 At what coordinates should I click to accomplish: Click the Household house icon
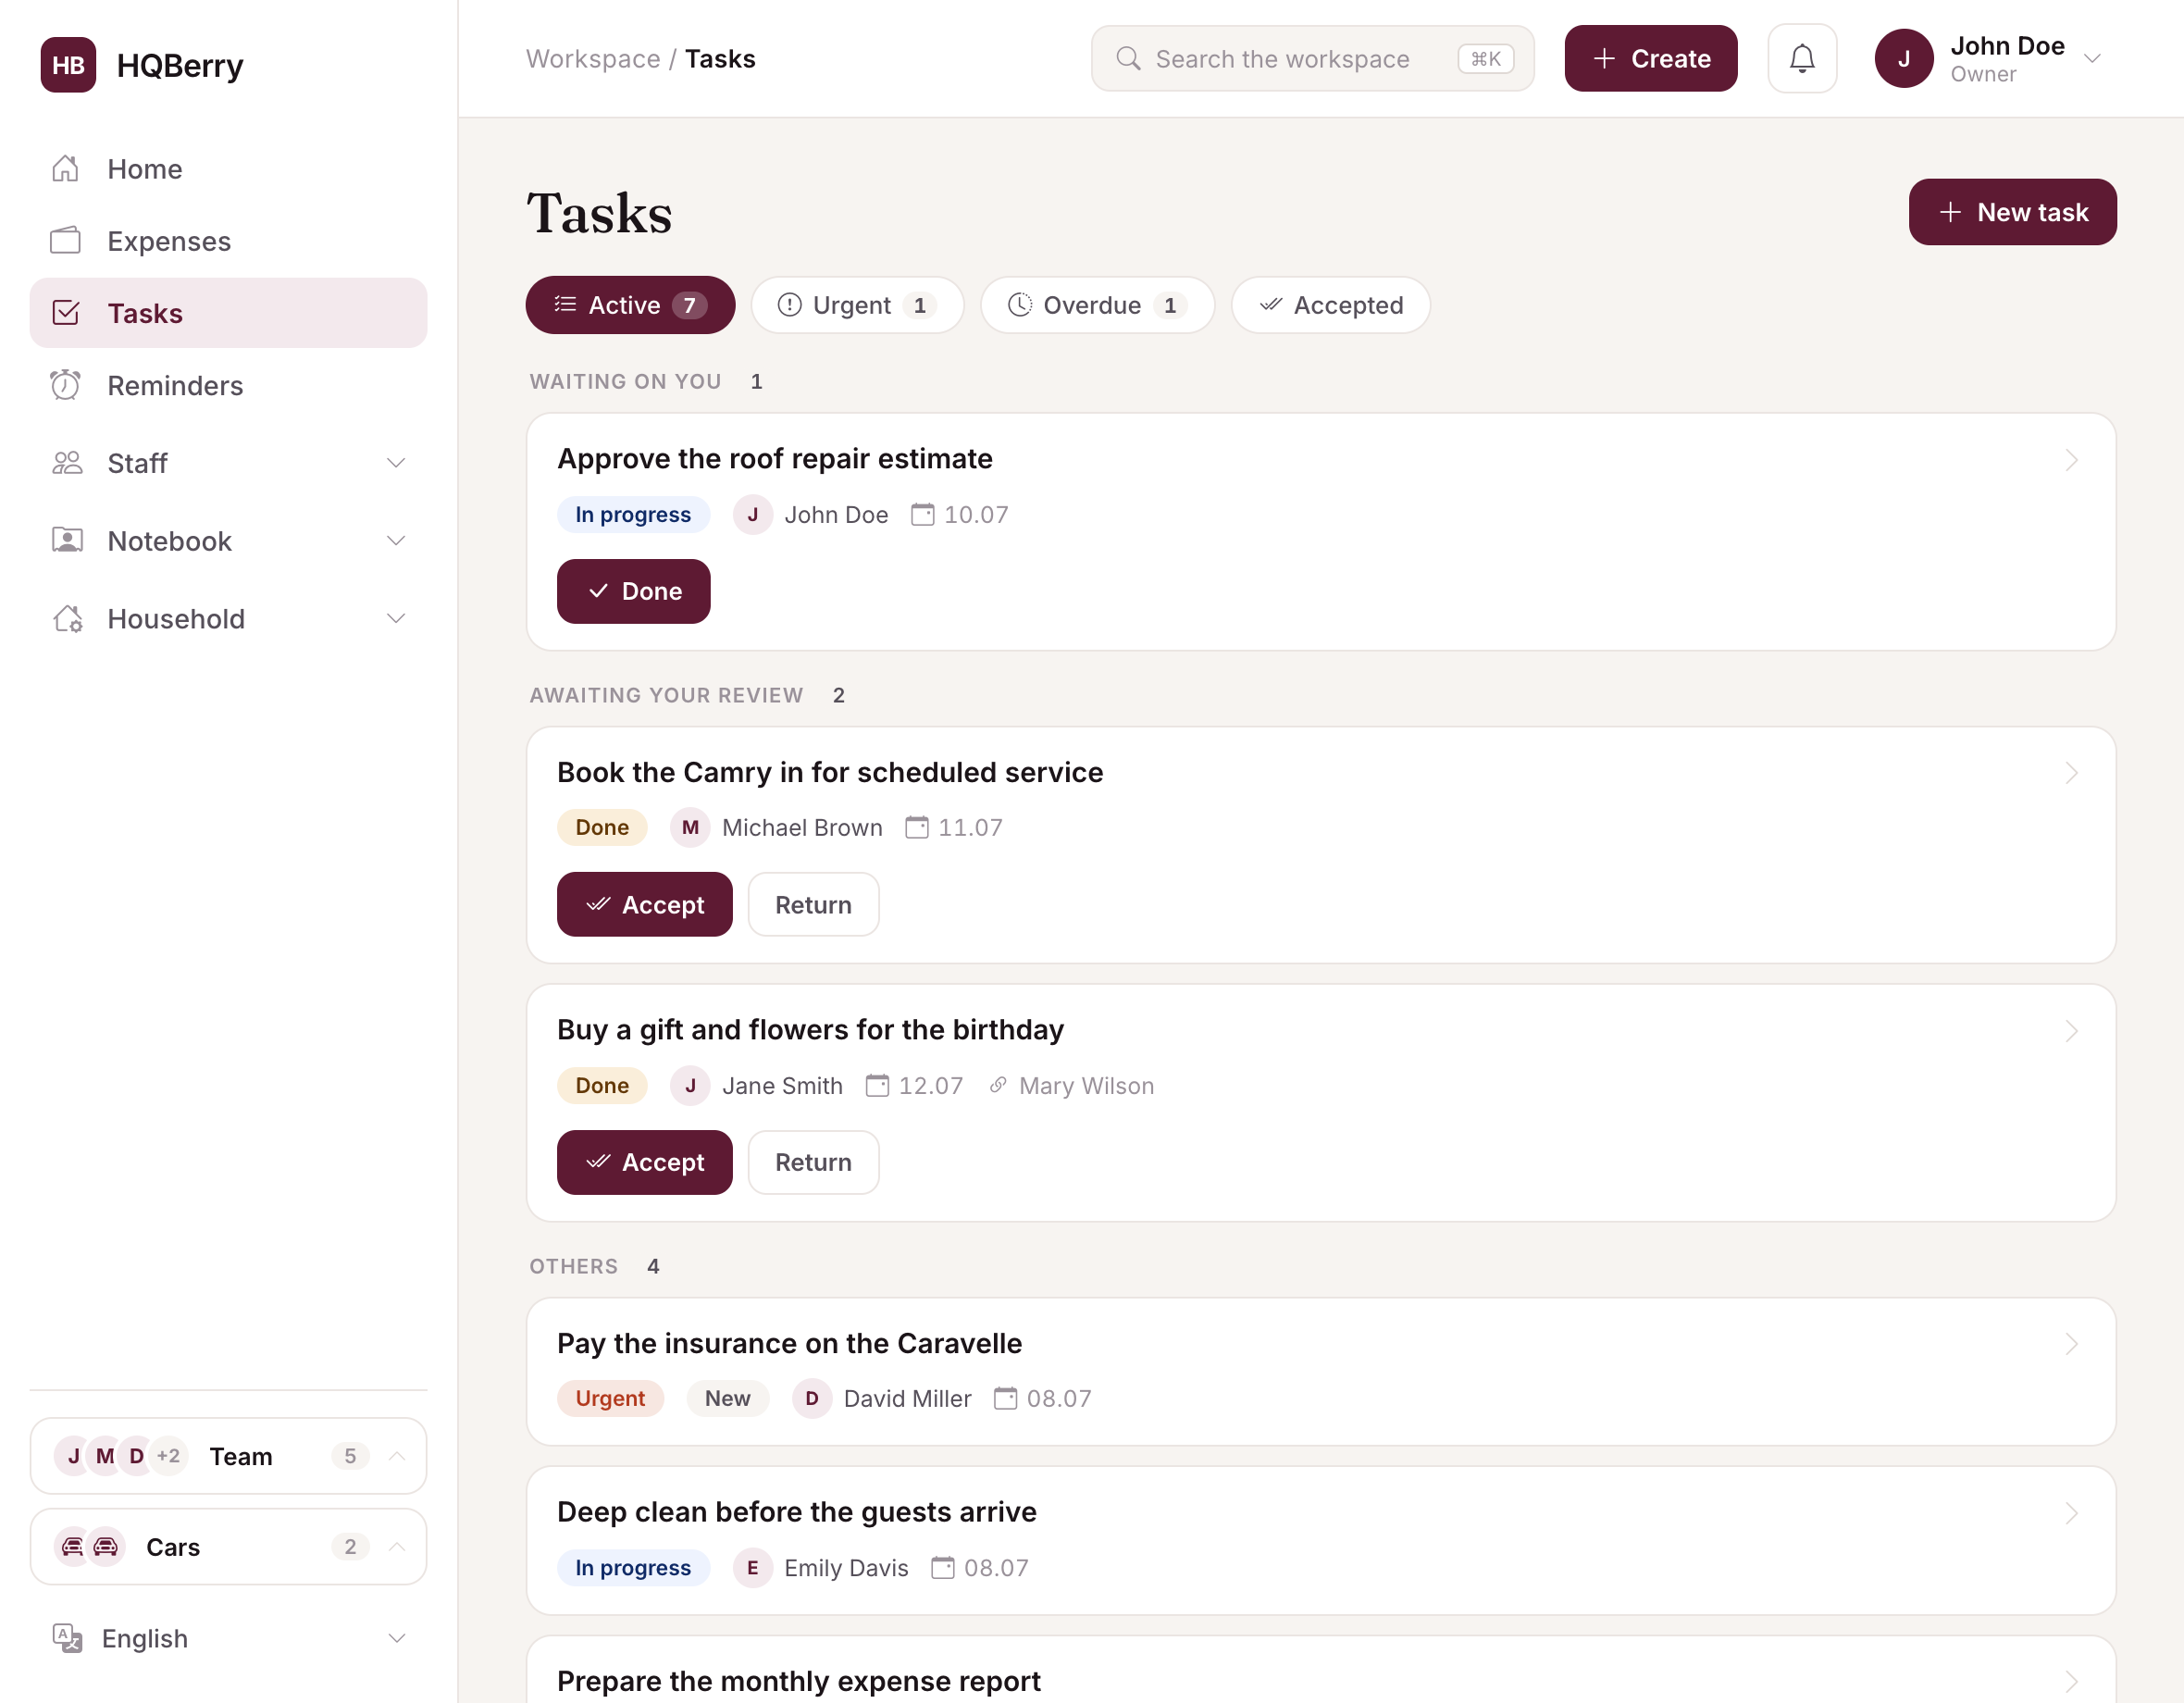[x=66, y=619]
